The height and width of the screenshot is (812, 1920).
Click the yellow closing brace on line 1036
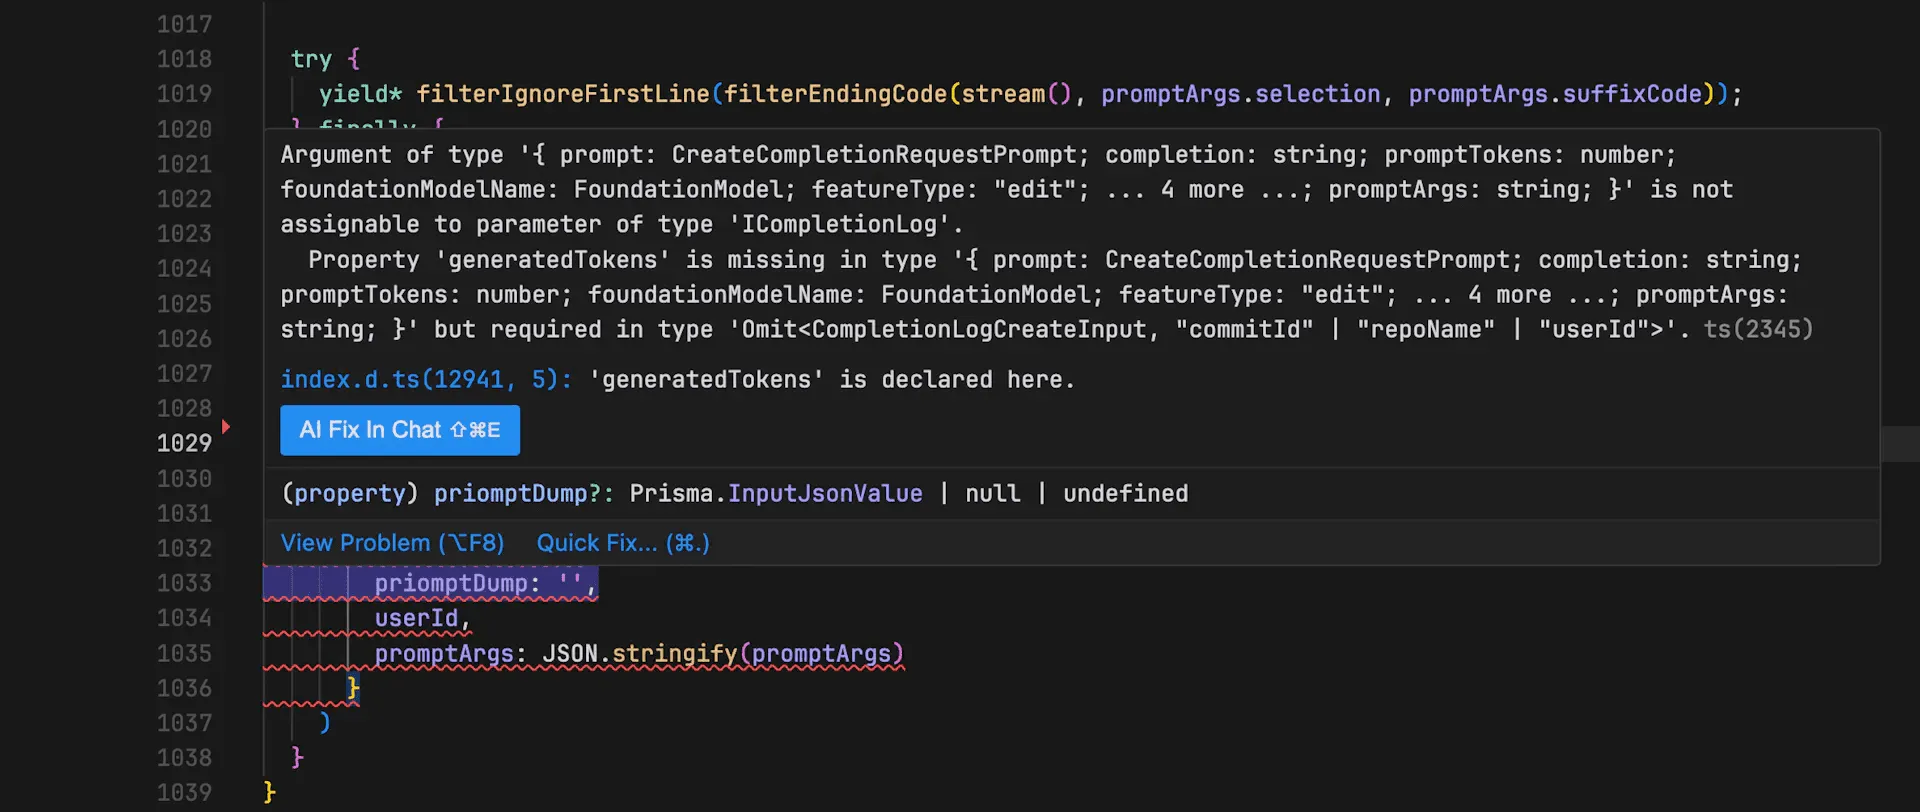[x=352, y=688]
